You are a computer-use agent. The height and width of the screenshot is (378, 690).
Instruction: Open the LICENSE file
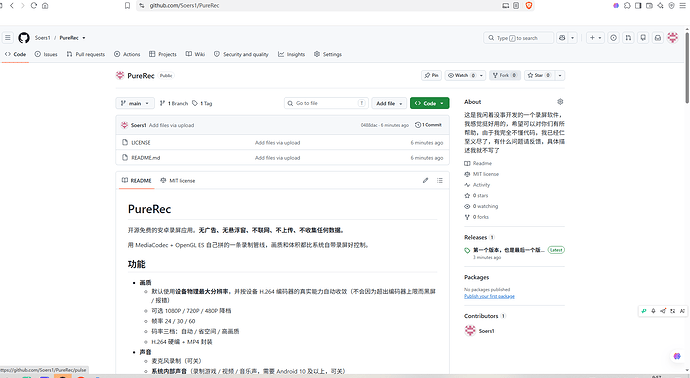click(x=141, y=143)
